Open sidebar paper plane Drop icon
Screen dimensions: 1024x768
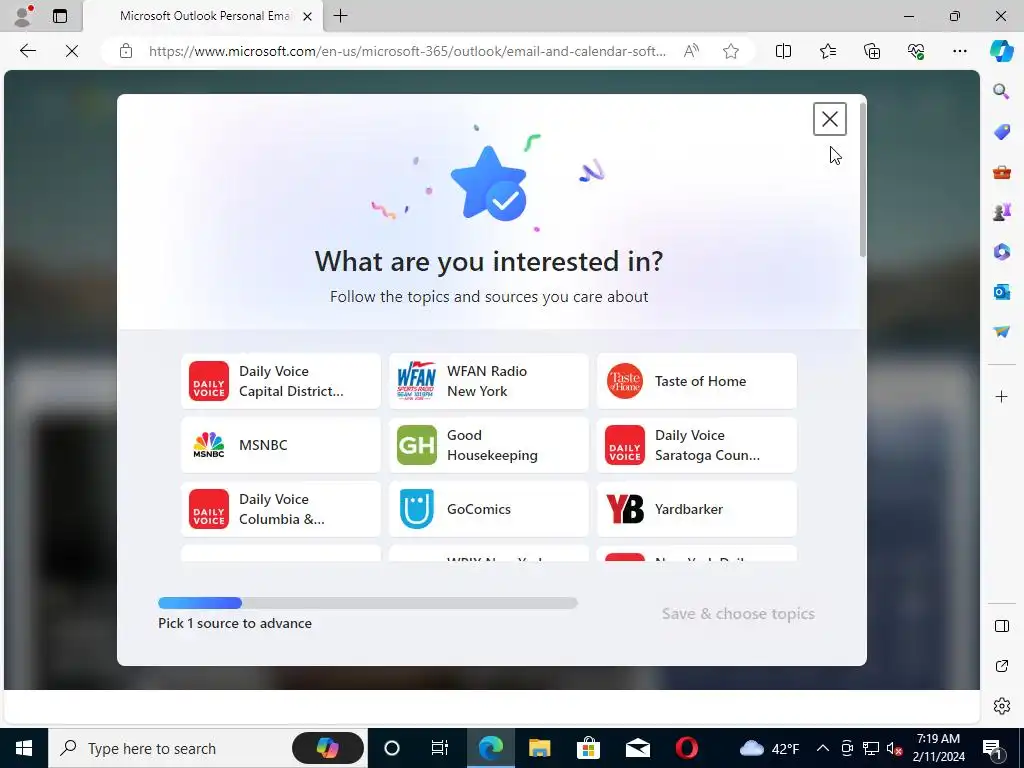[1001, 332]
